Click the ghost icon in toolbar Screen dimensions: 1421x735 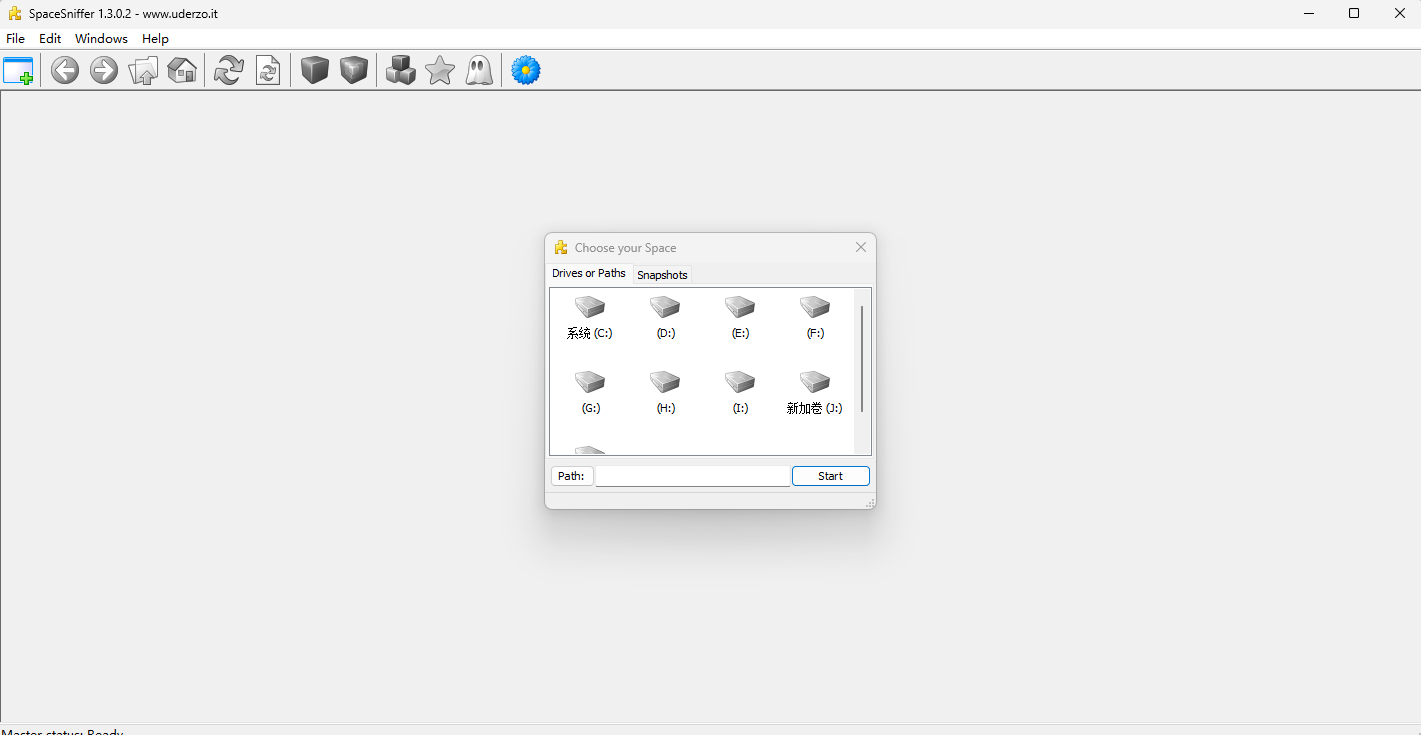[479, 71]
